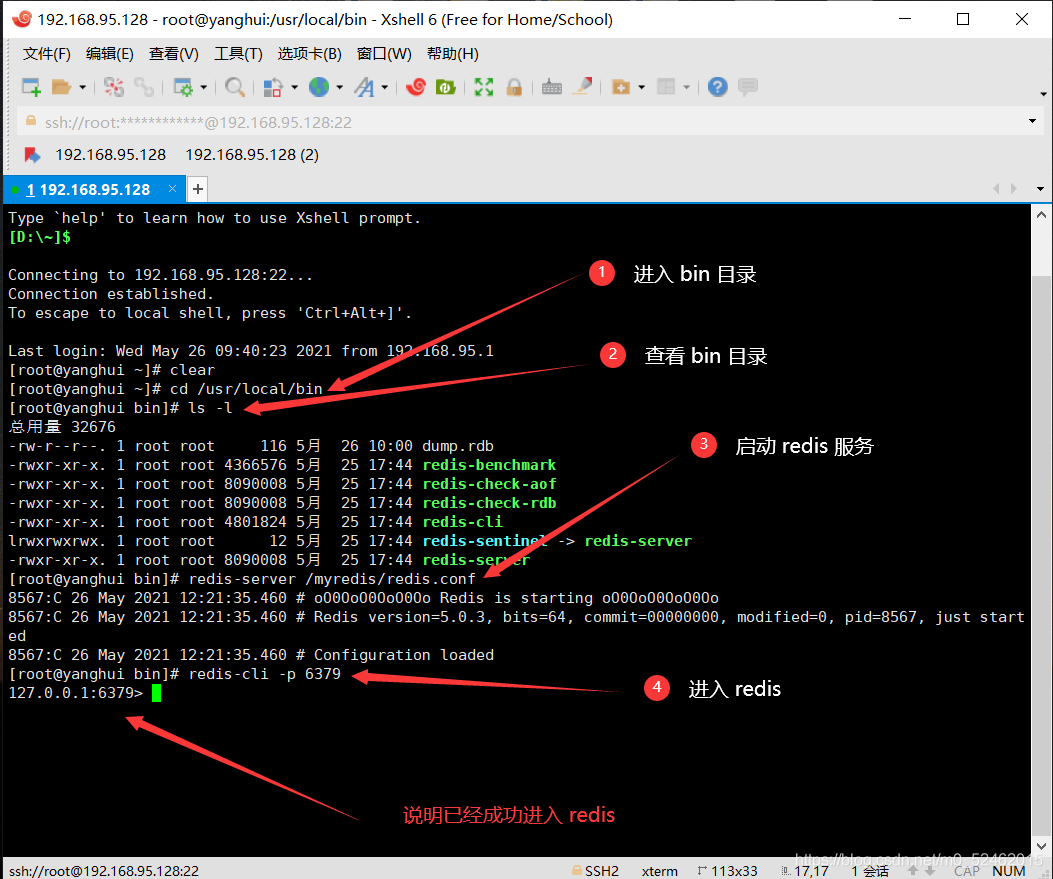This screenshot has width=1053, height=879.
Task: Click the tab scroll left arrow
Action: 997,189
